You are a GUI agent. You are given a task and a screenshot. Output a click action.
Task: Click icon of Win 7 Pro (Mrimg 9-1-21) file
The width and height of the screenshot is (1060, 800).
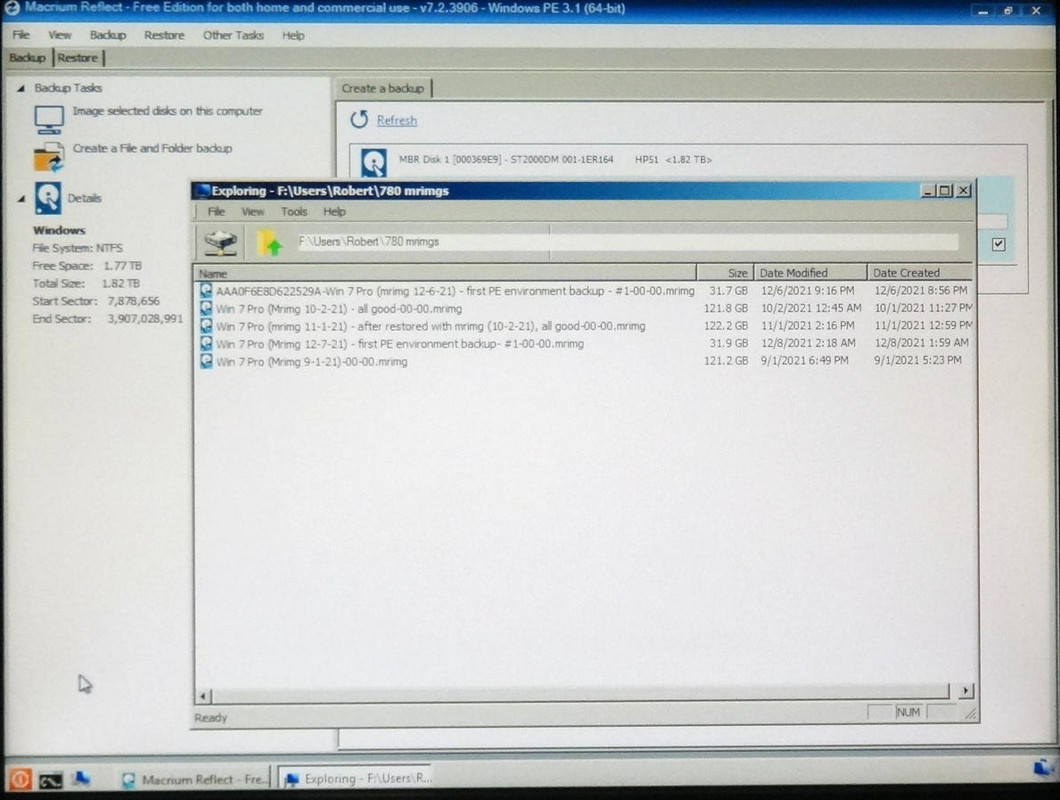coord(206,361)
